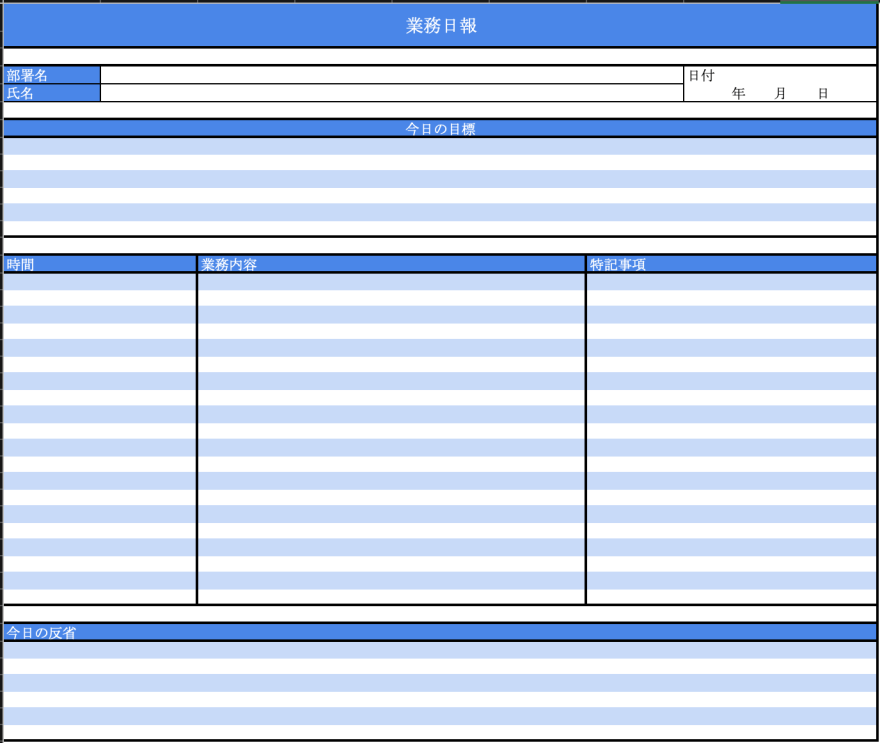This screenshot has width=880, height=743.
Task: Click the 氏名 input field
Action: pos(390,92)
